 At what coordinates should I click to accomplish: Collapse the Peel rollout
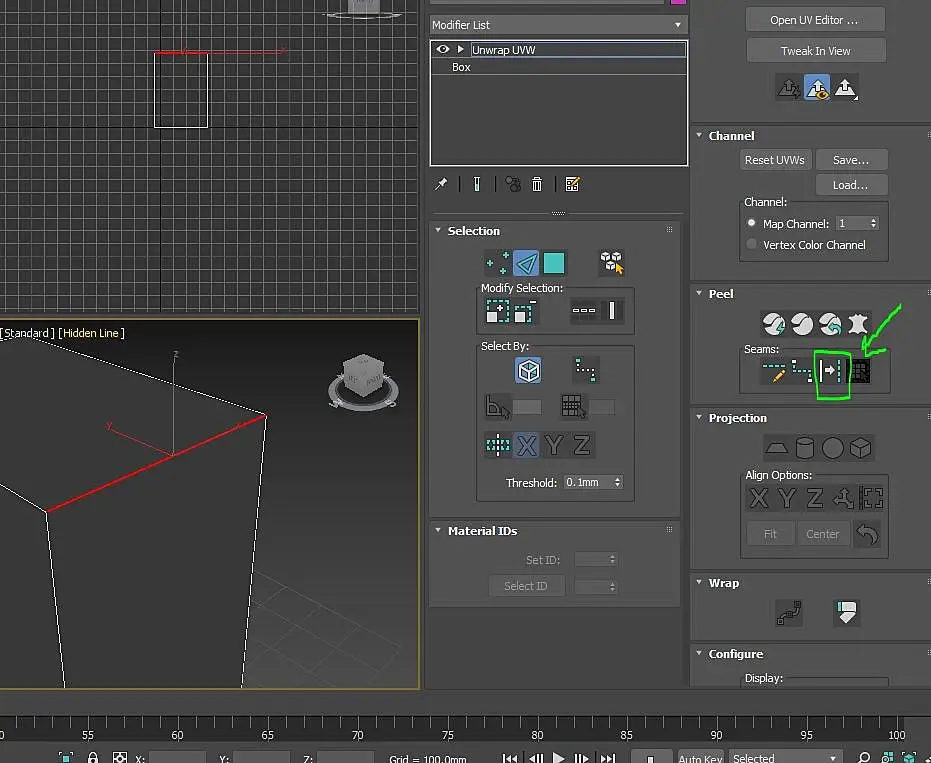699,293
